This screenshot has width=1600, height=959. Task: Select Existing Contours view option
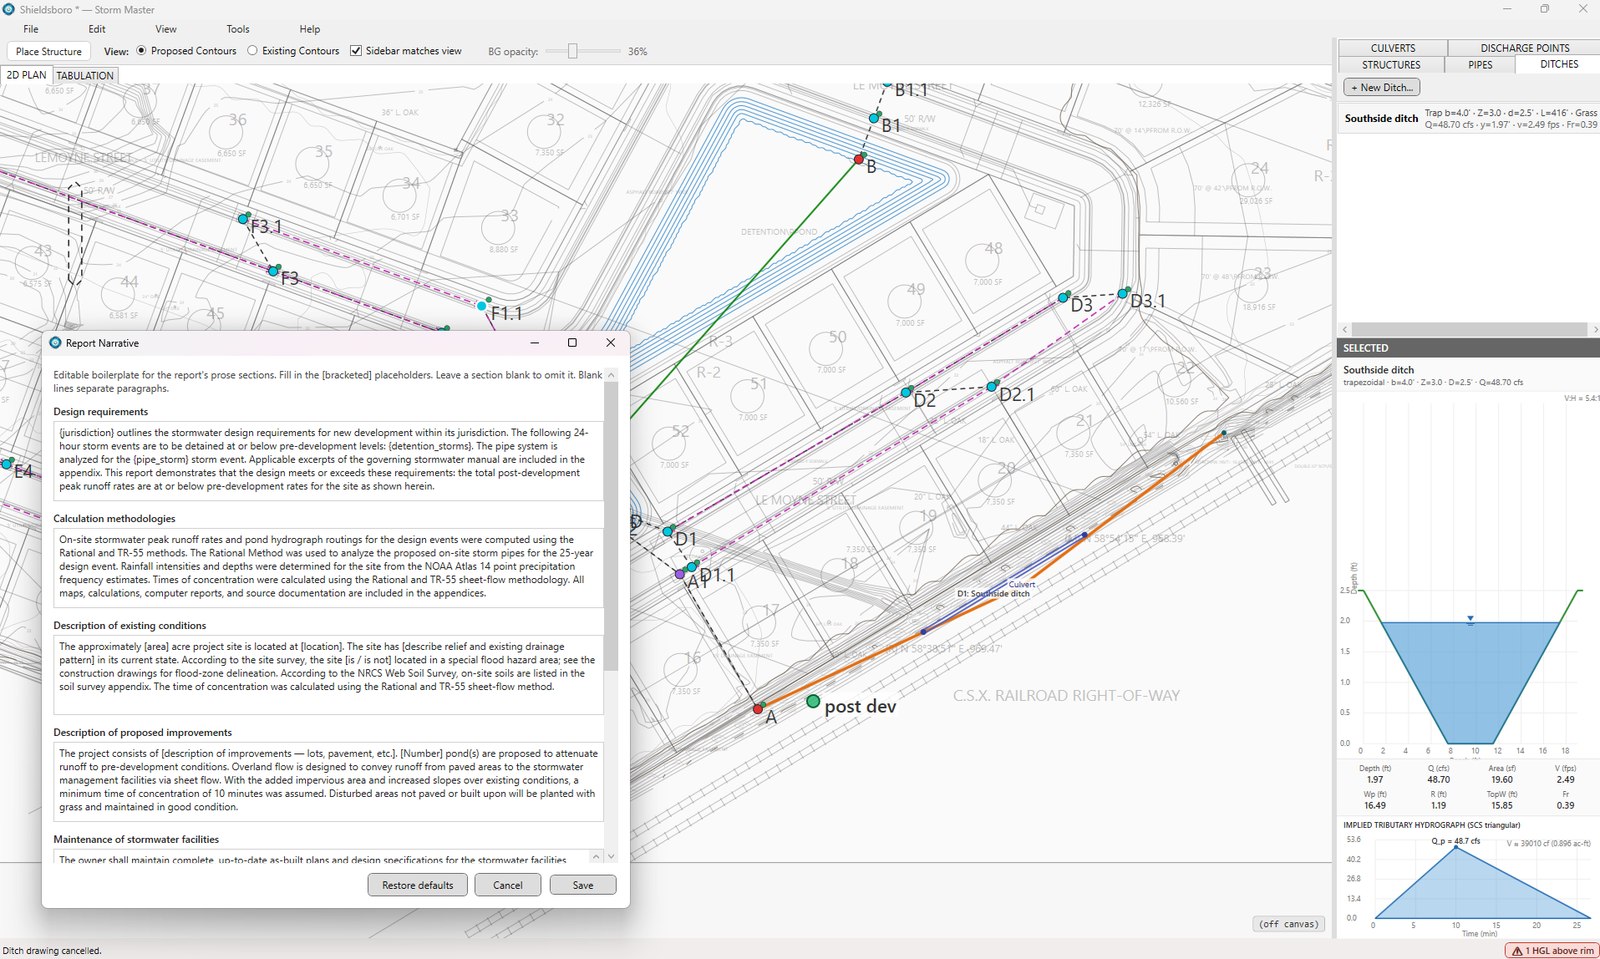[x=293, y=51]
